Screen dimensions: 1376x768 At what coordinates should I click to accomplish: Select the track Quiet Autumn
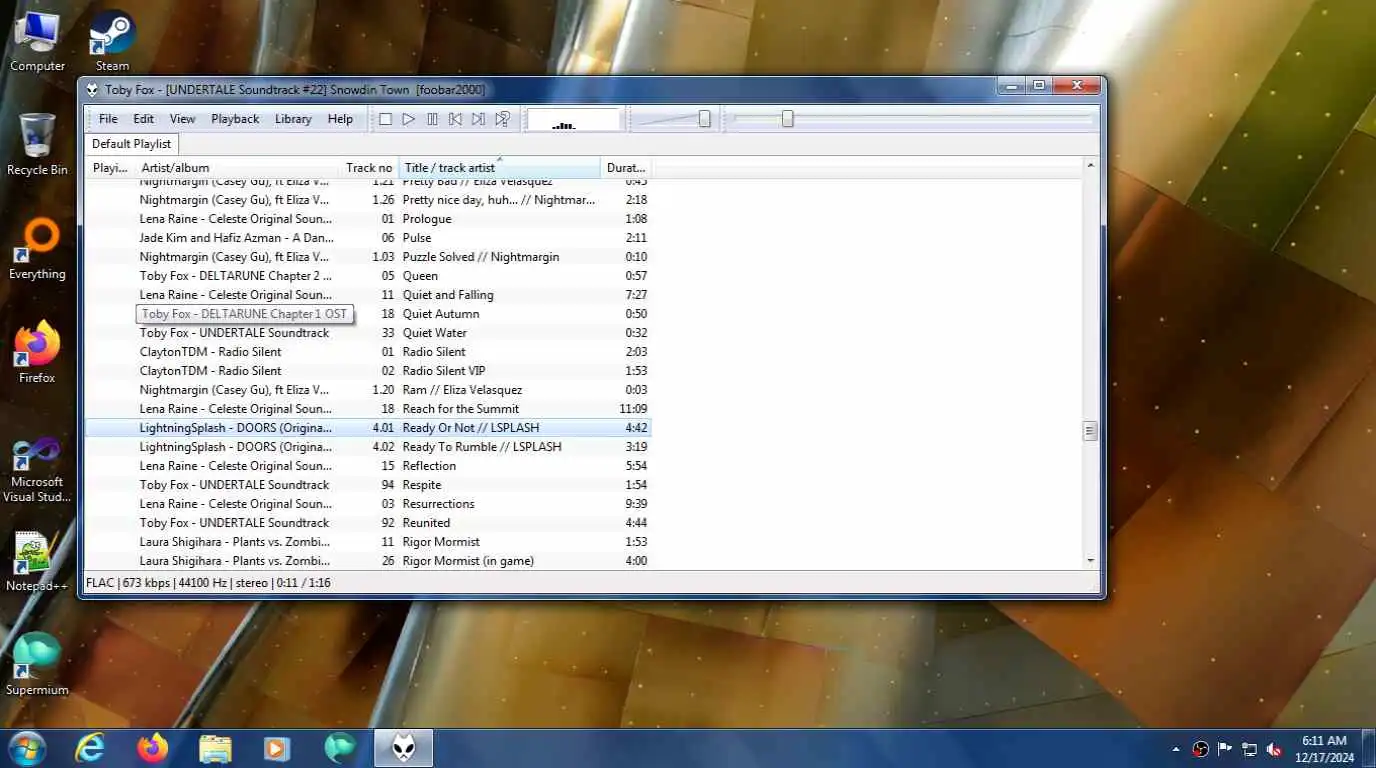(x=368, y=314)
